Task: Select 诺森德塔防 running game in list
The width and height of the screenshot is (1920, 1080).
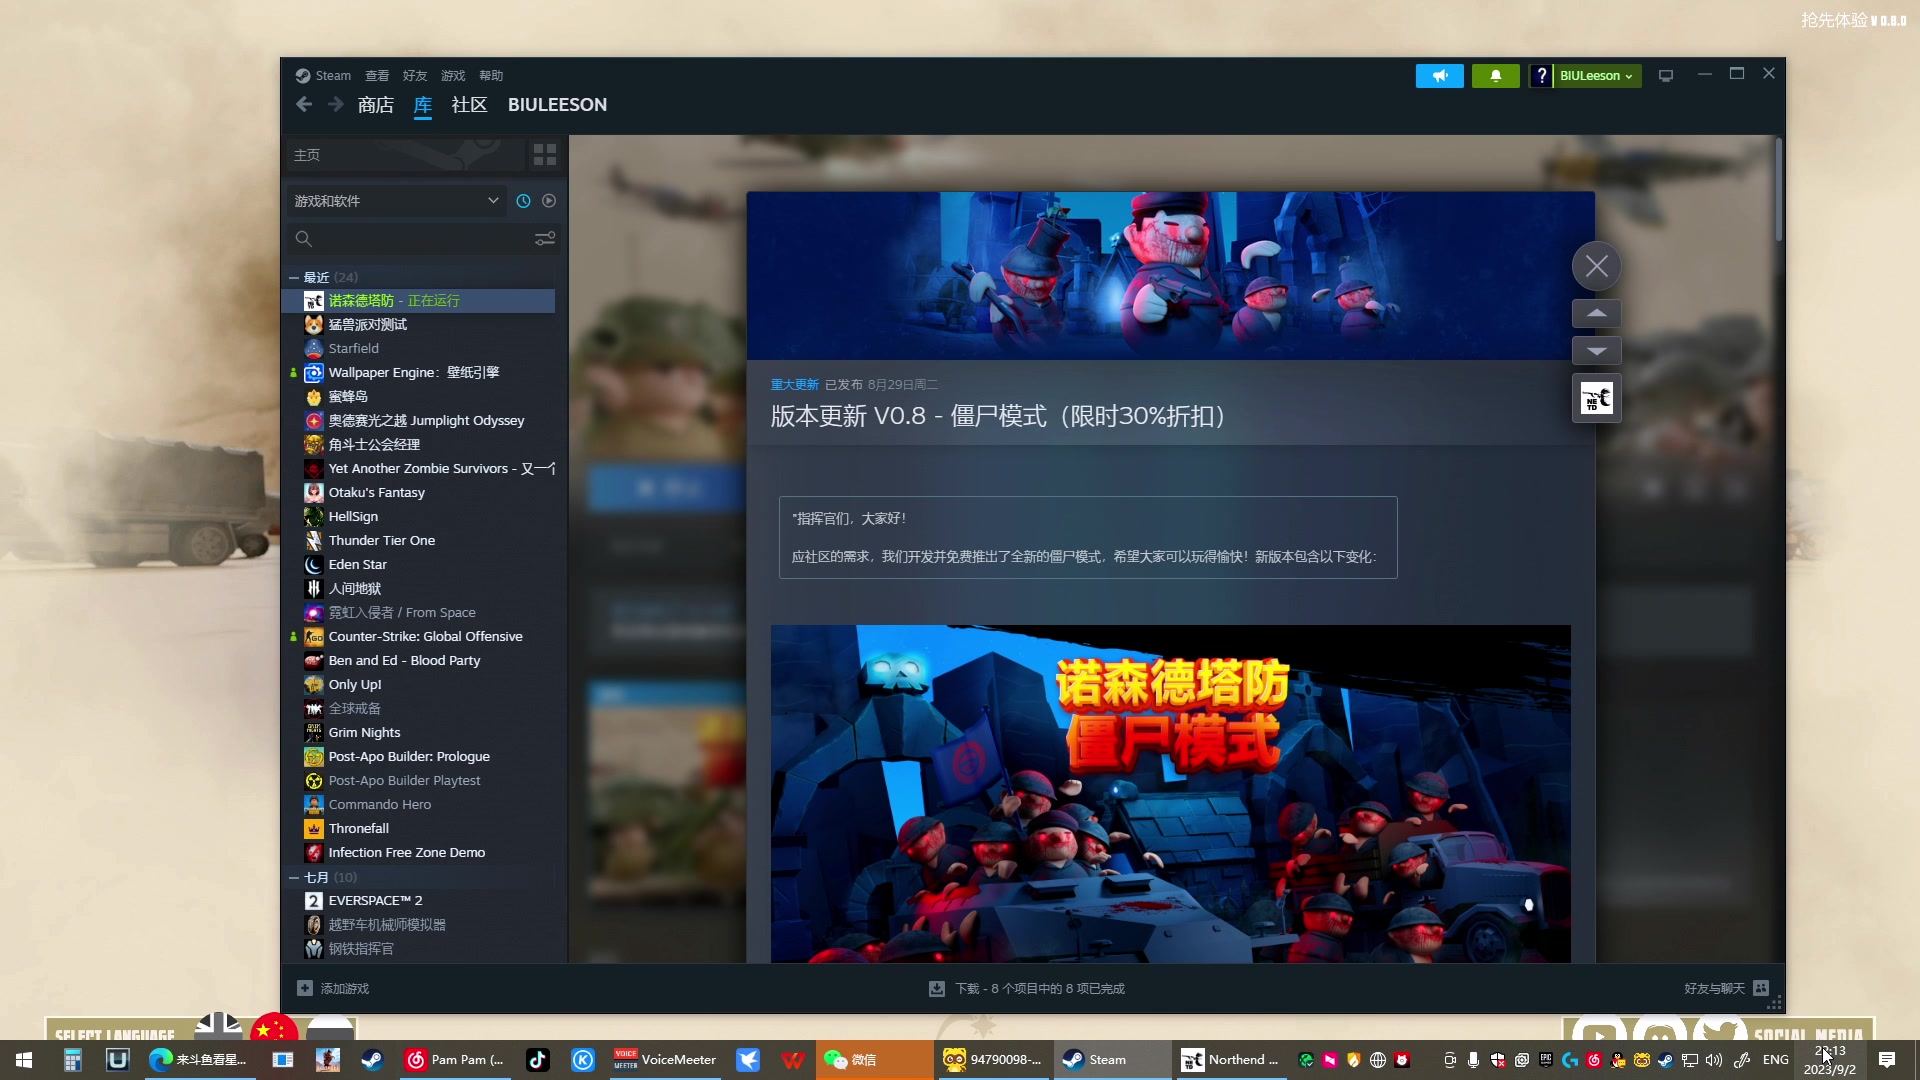Action: [419, 301]
